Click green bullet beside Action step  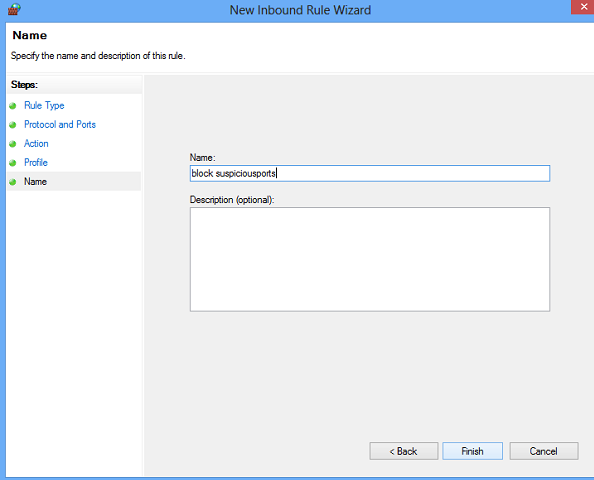13,144
